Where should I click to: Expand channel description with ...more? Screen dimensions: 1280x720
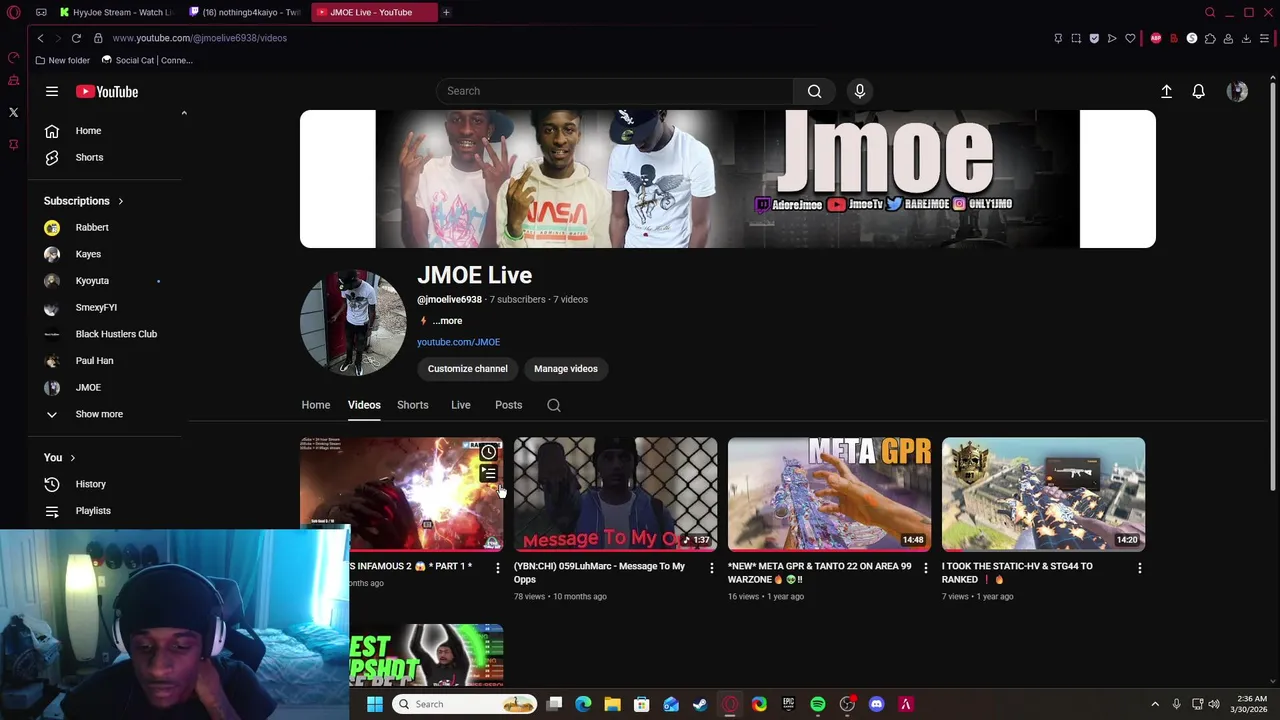click(447, 321)
